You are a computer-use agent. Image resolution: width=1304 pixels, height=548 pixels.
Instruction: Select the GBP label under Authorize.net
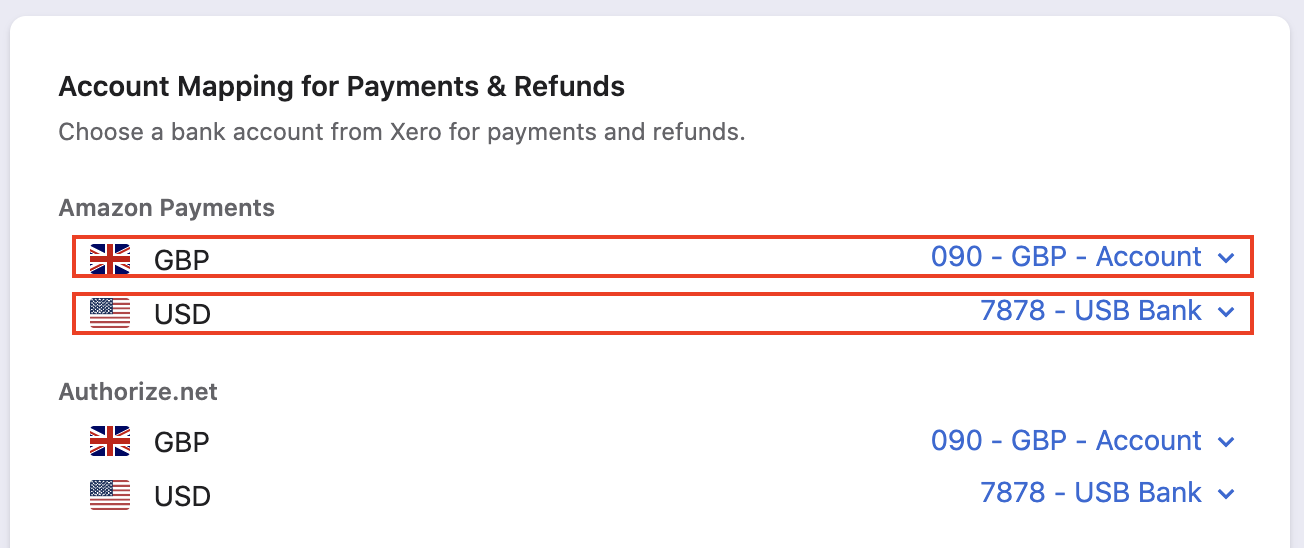point(182,442)
